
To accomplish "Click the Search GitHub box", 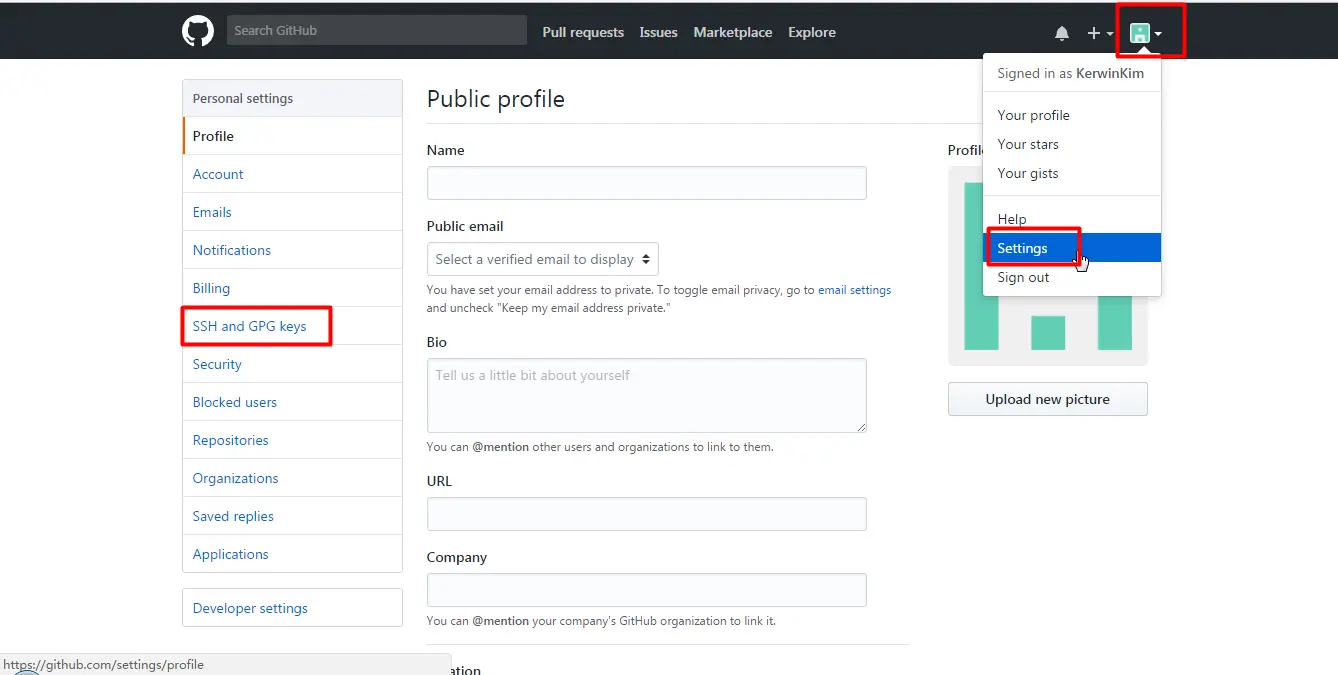I will click(376, 31).
